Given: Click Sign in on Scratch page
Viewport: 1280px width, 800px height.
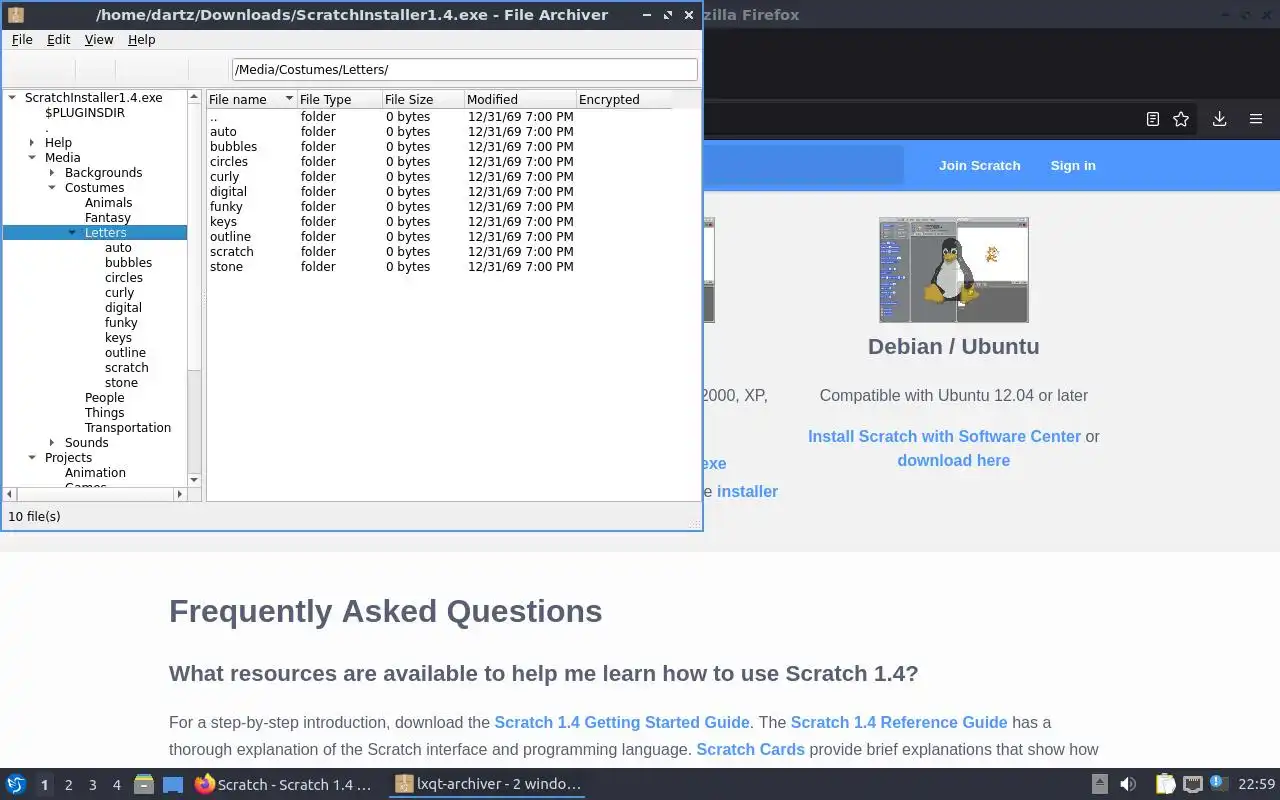Looking at the screenshot, I should pos(1073,165).
